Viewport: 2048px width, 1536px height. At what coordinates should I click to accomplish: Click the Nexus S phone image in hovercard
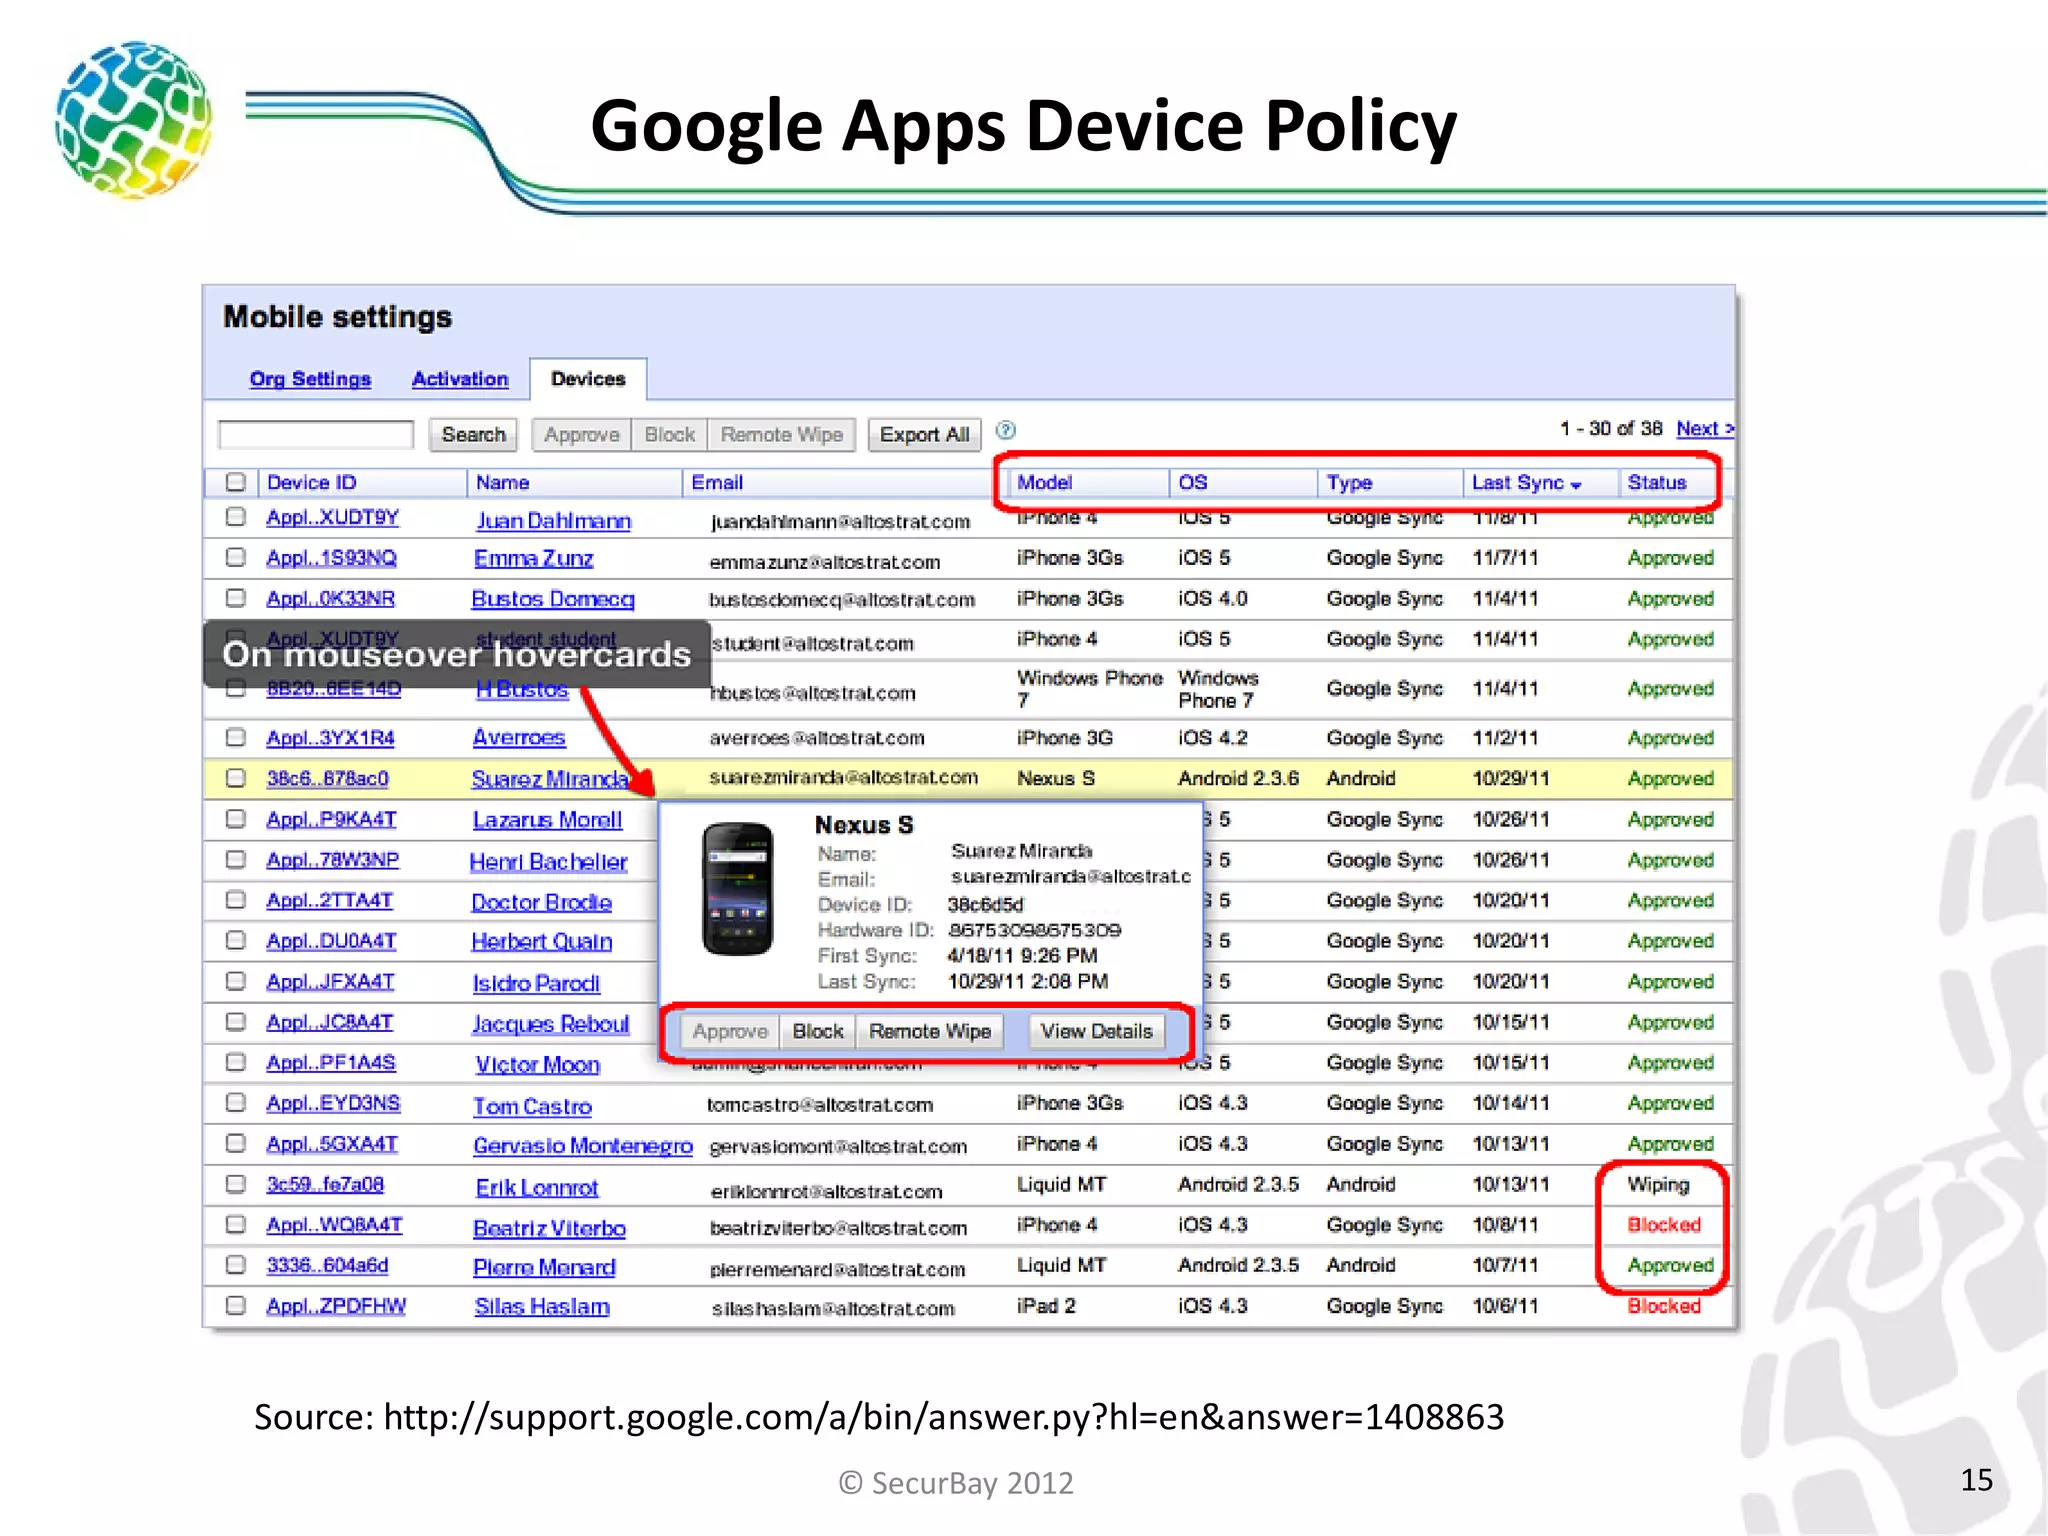click(738, 889)
